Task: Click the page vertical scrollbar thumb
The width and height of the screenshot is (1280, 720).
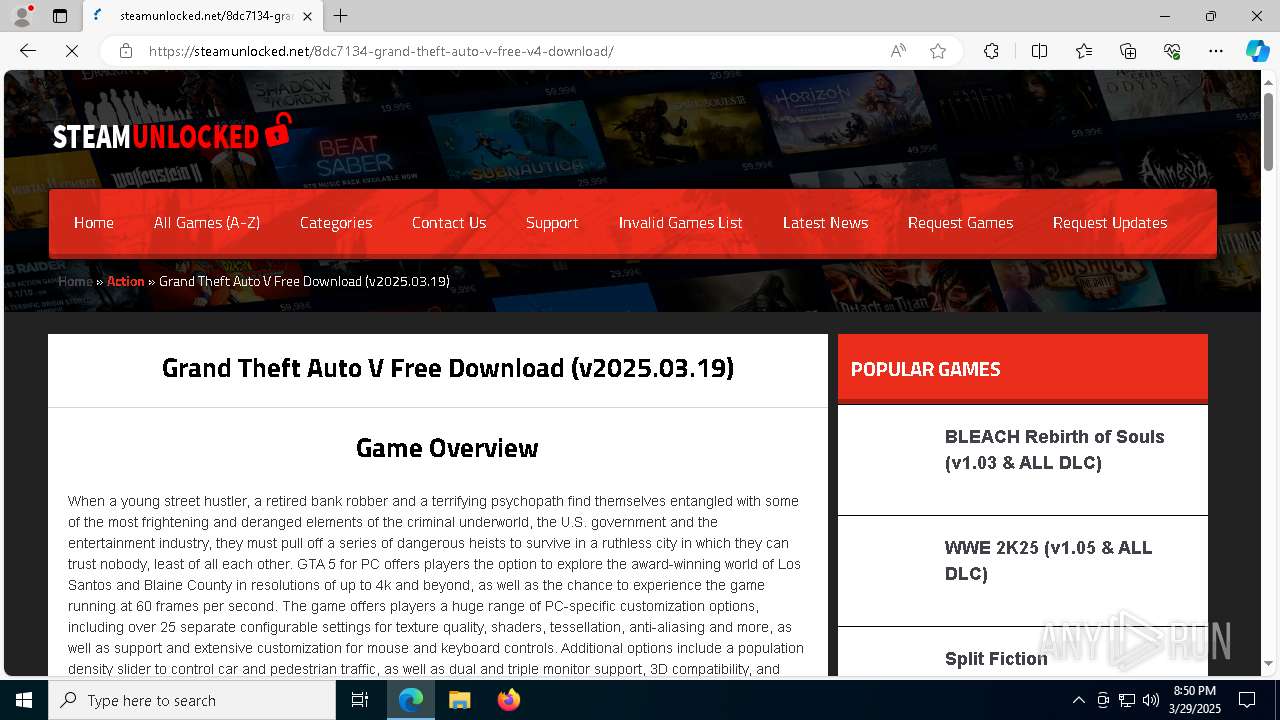Action: coord(1269,130)
